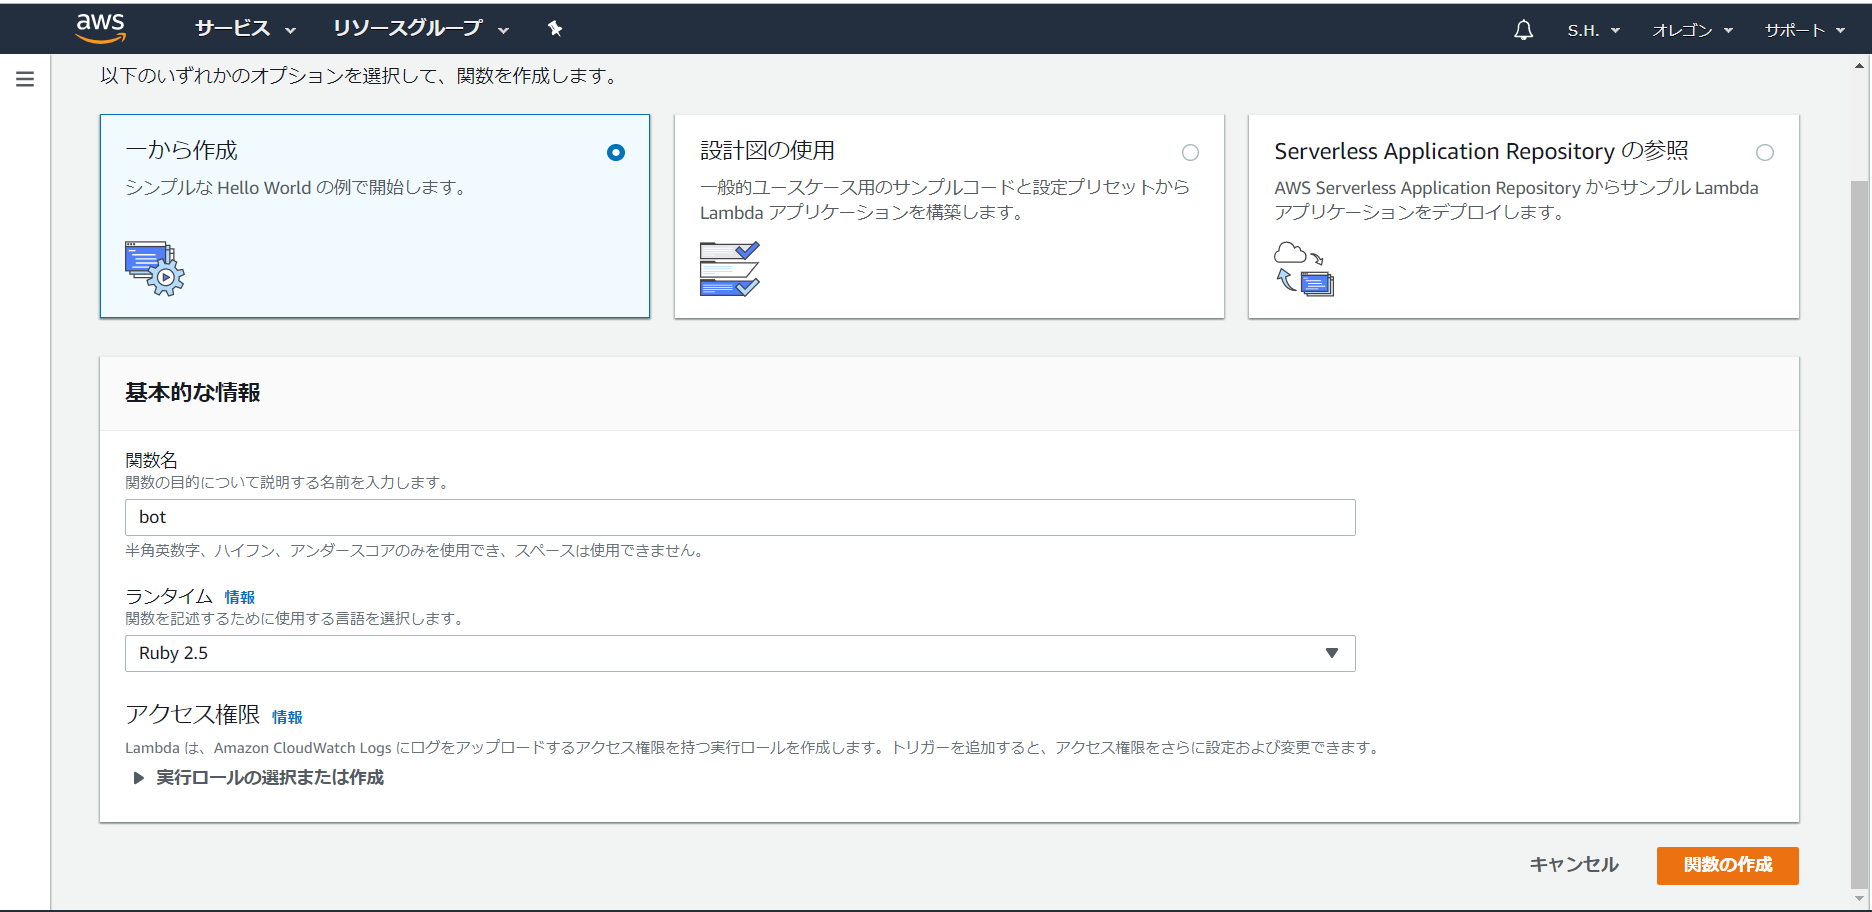Image resolution: width=1872 pixels, height=912 pixels.
Task: Click the 一から作成 gear window icon
Action: pos(155,268)
